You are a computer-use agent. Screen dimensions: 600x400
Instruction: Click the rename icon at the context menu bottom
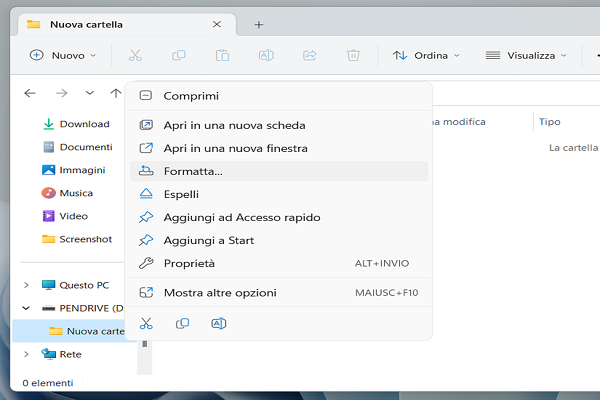click(218, 323)
